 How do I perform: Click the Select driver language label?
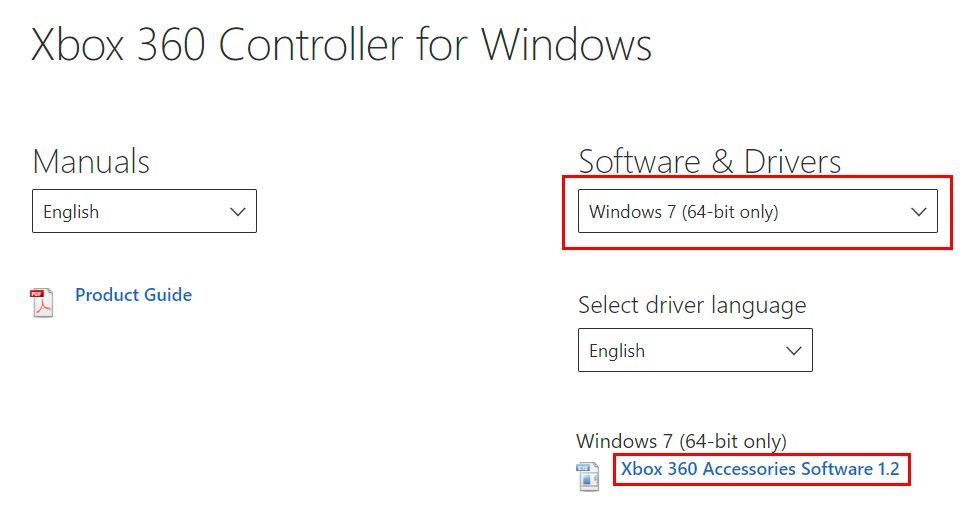(692, 305)
